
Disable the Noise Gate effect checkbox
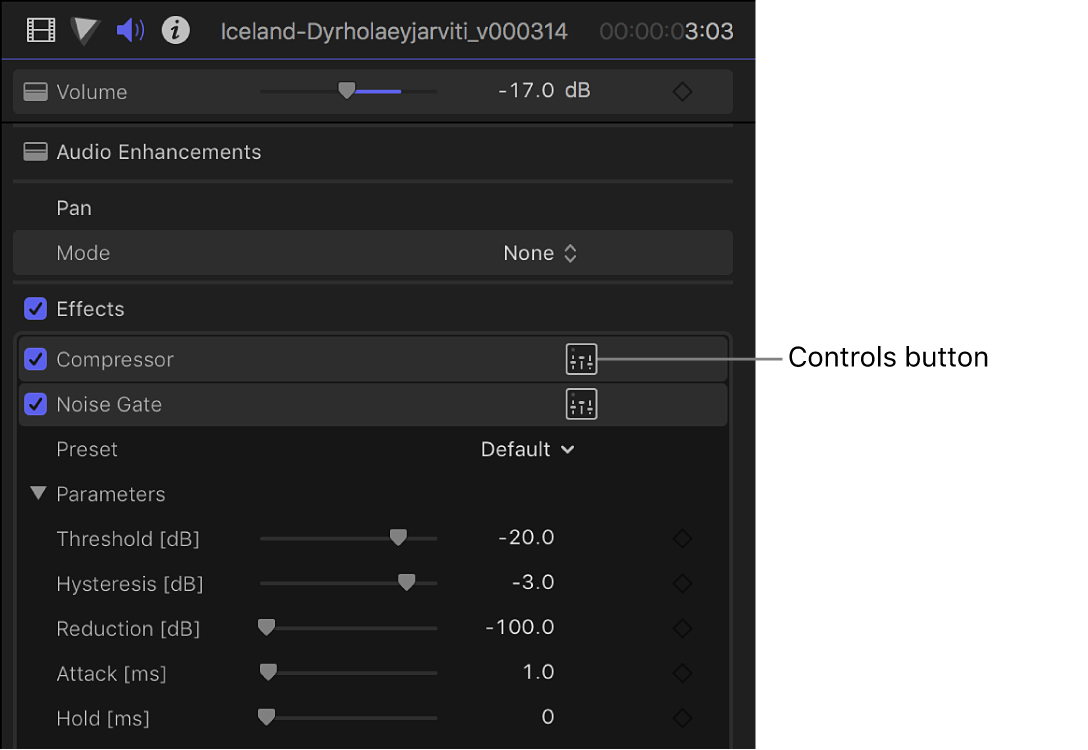pos(35,404)
